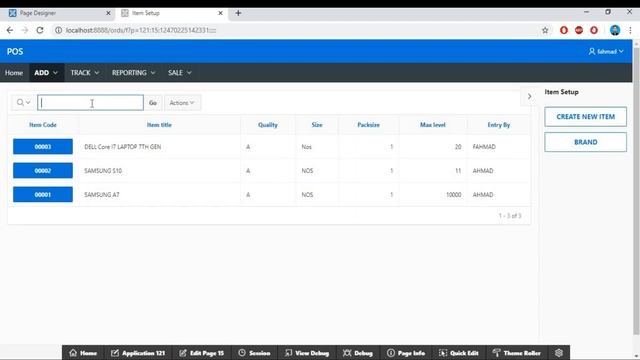
Task: Open the first red Opera extension icon
Action: (x=564, y=30)
